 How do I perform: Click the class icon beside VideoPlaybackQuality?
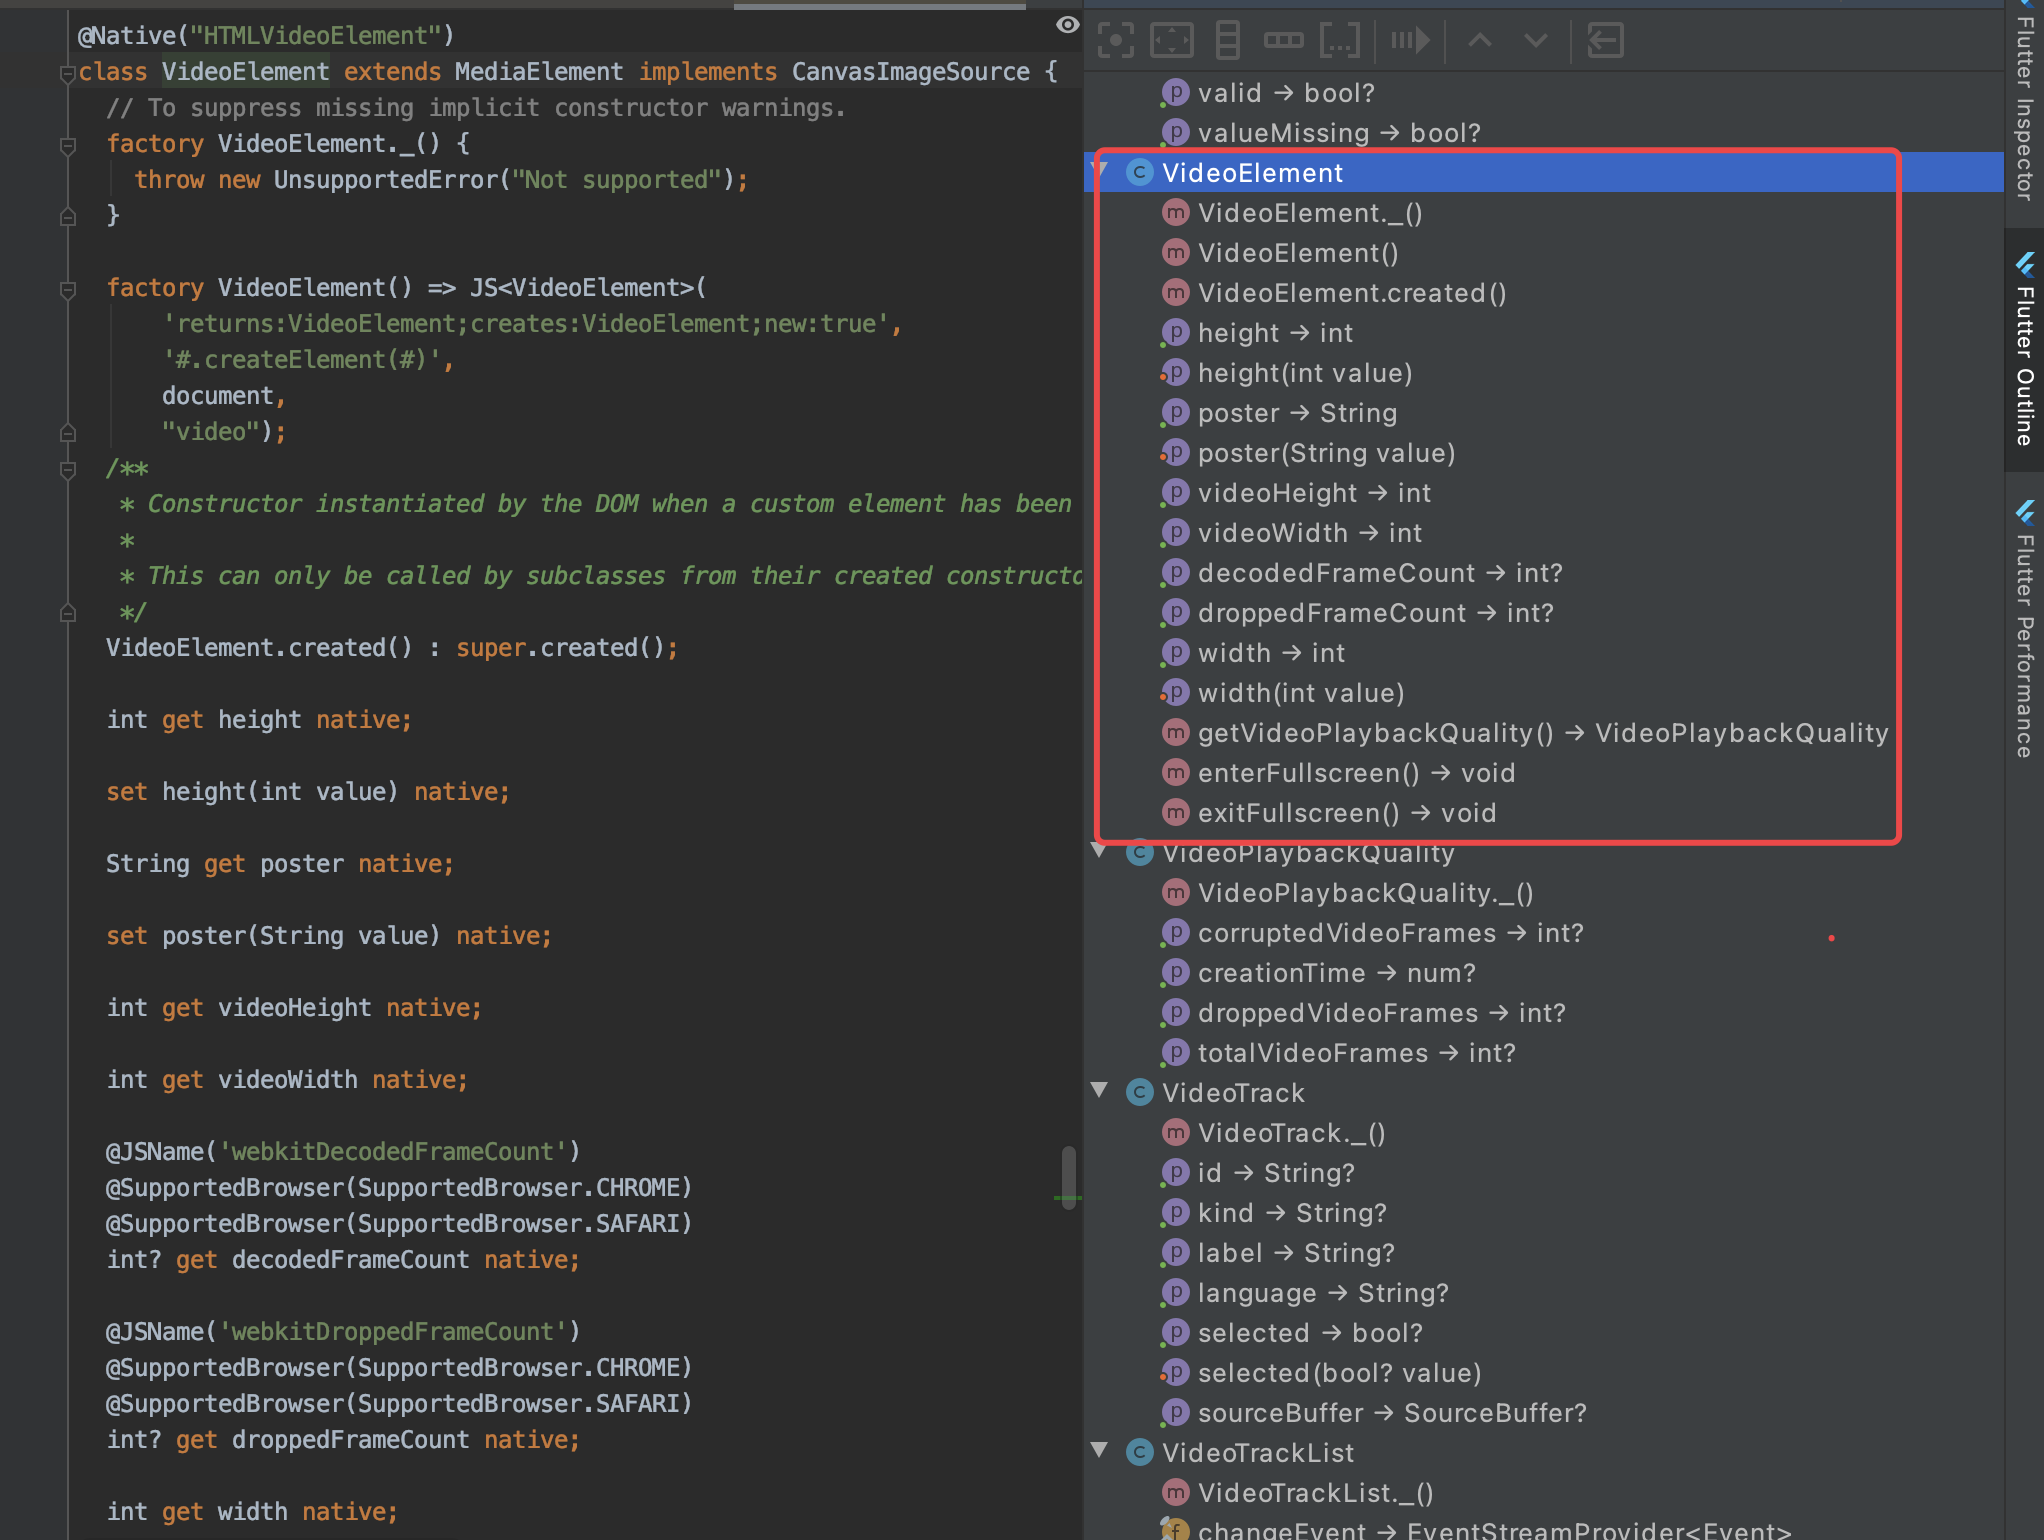point(1139,853)
